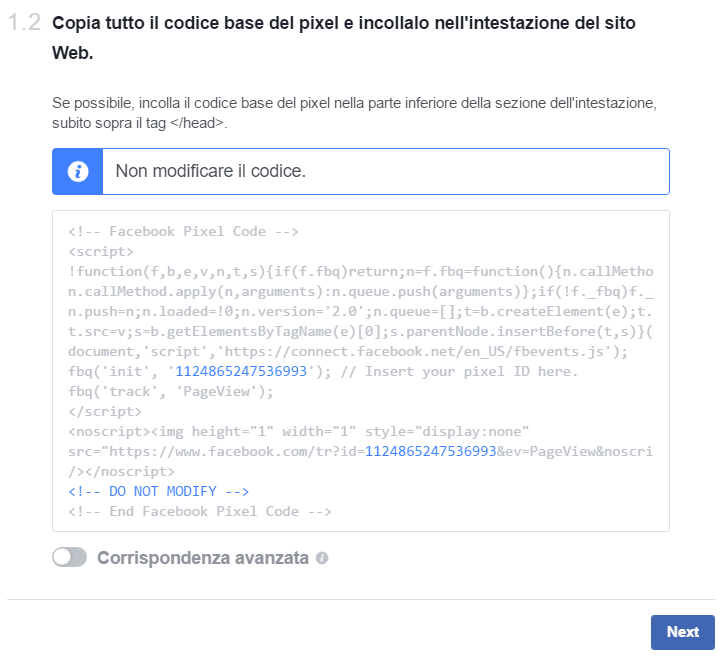The width and height of the screenshot is (721, 658).
Task: Click the Next button
Action: pyautogui.click(x=682, y=632)
